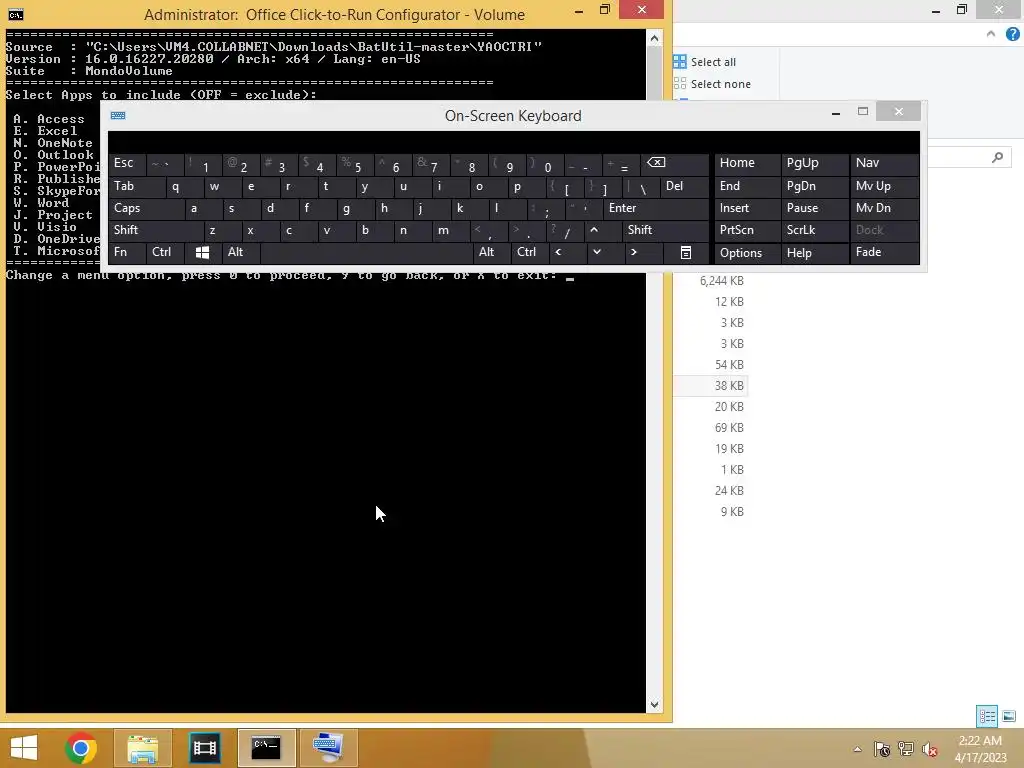Image resolution: width=1024 pixels, height=768 pixels.
Task: Open the On-Screen Keyboard title bar icon
Action: 118,116
